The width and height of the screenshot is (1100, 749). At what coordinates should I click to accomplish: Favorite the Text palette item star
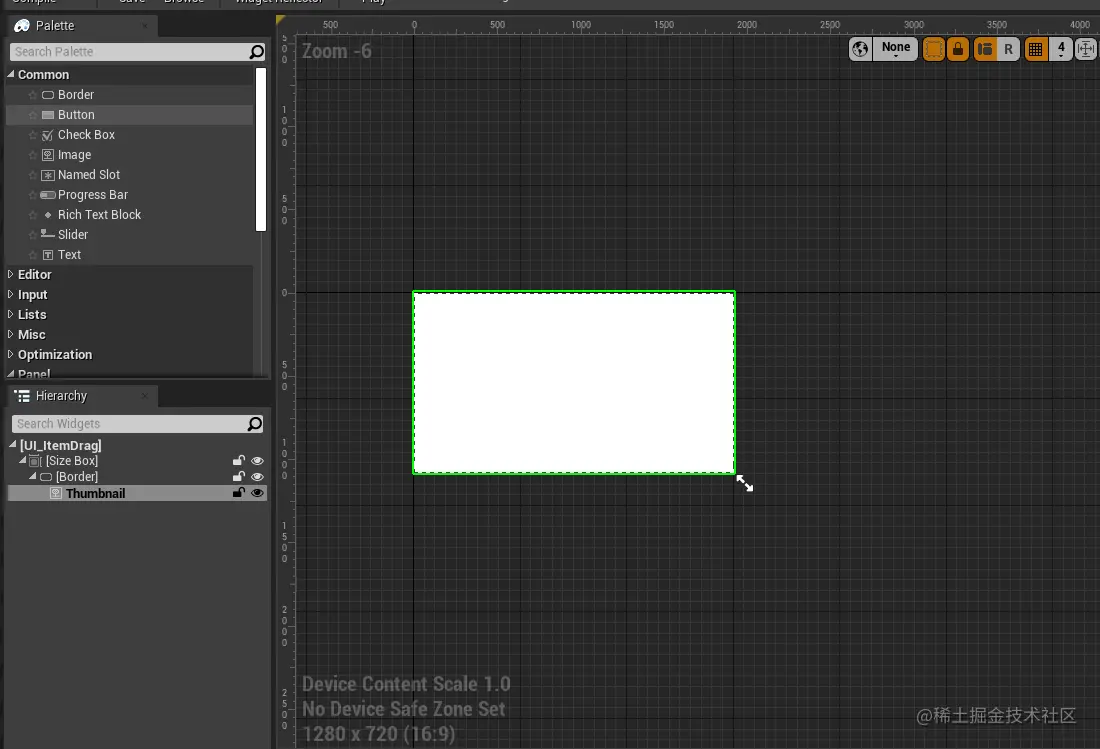(x=32, y=255)
